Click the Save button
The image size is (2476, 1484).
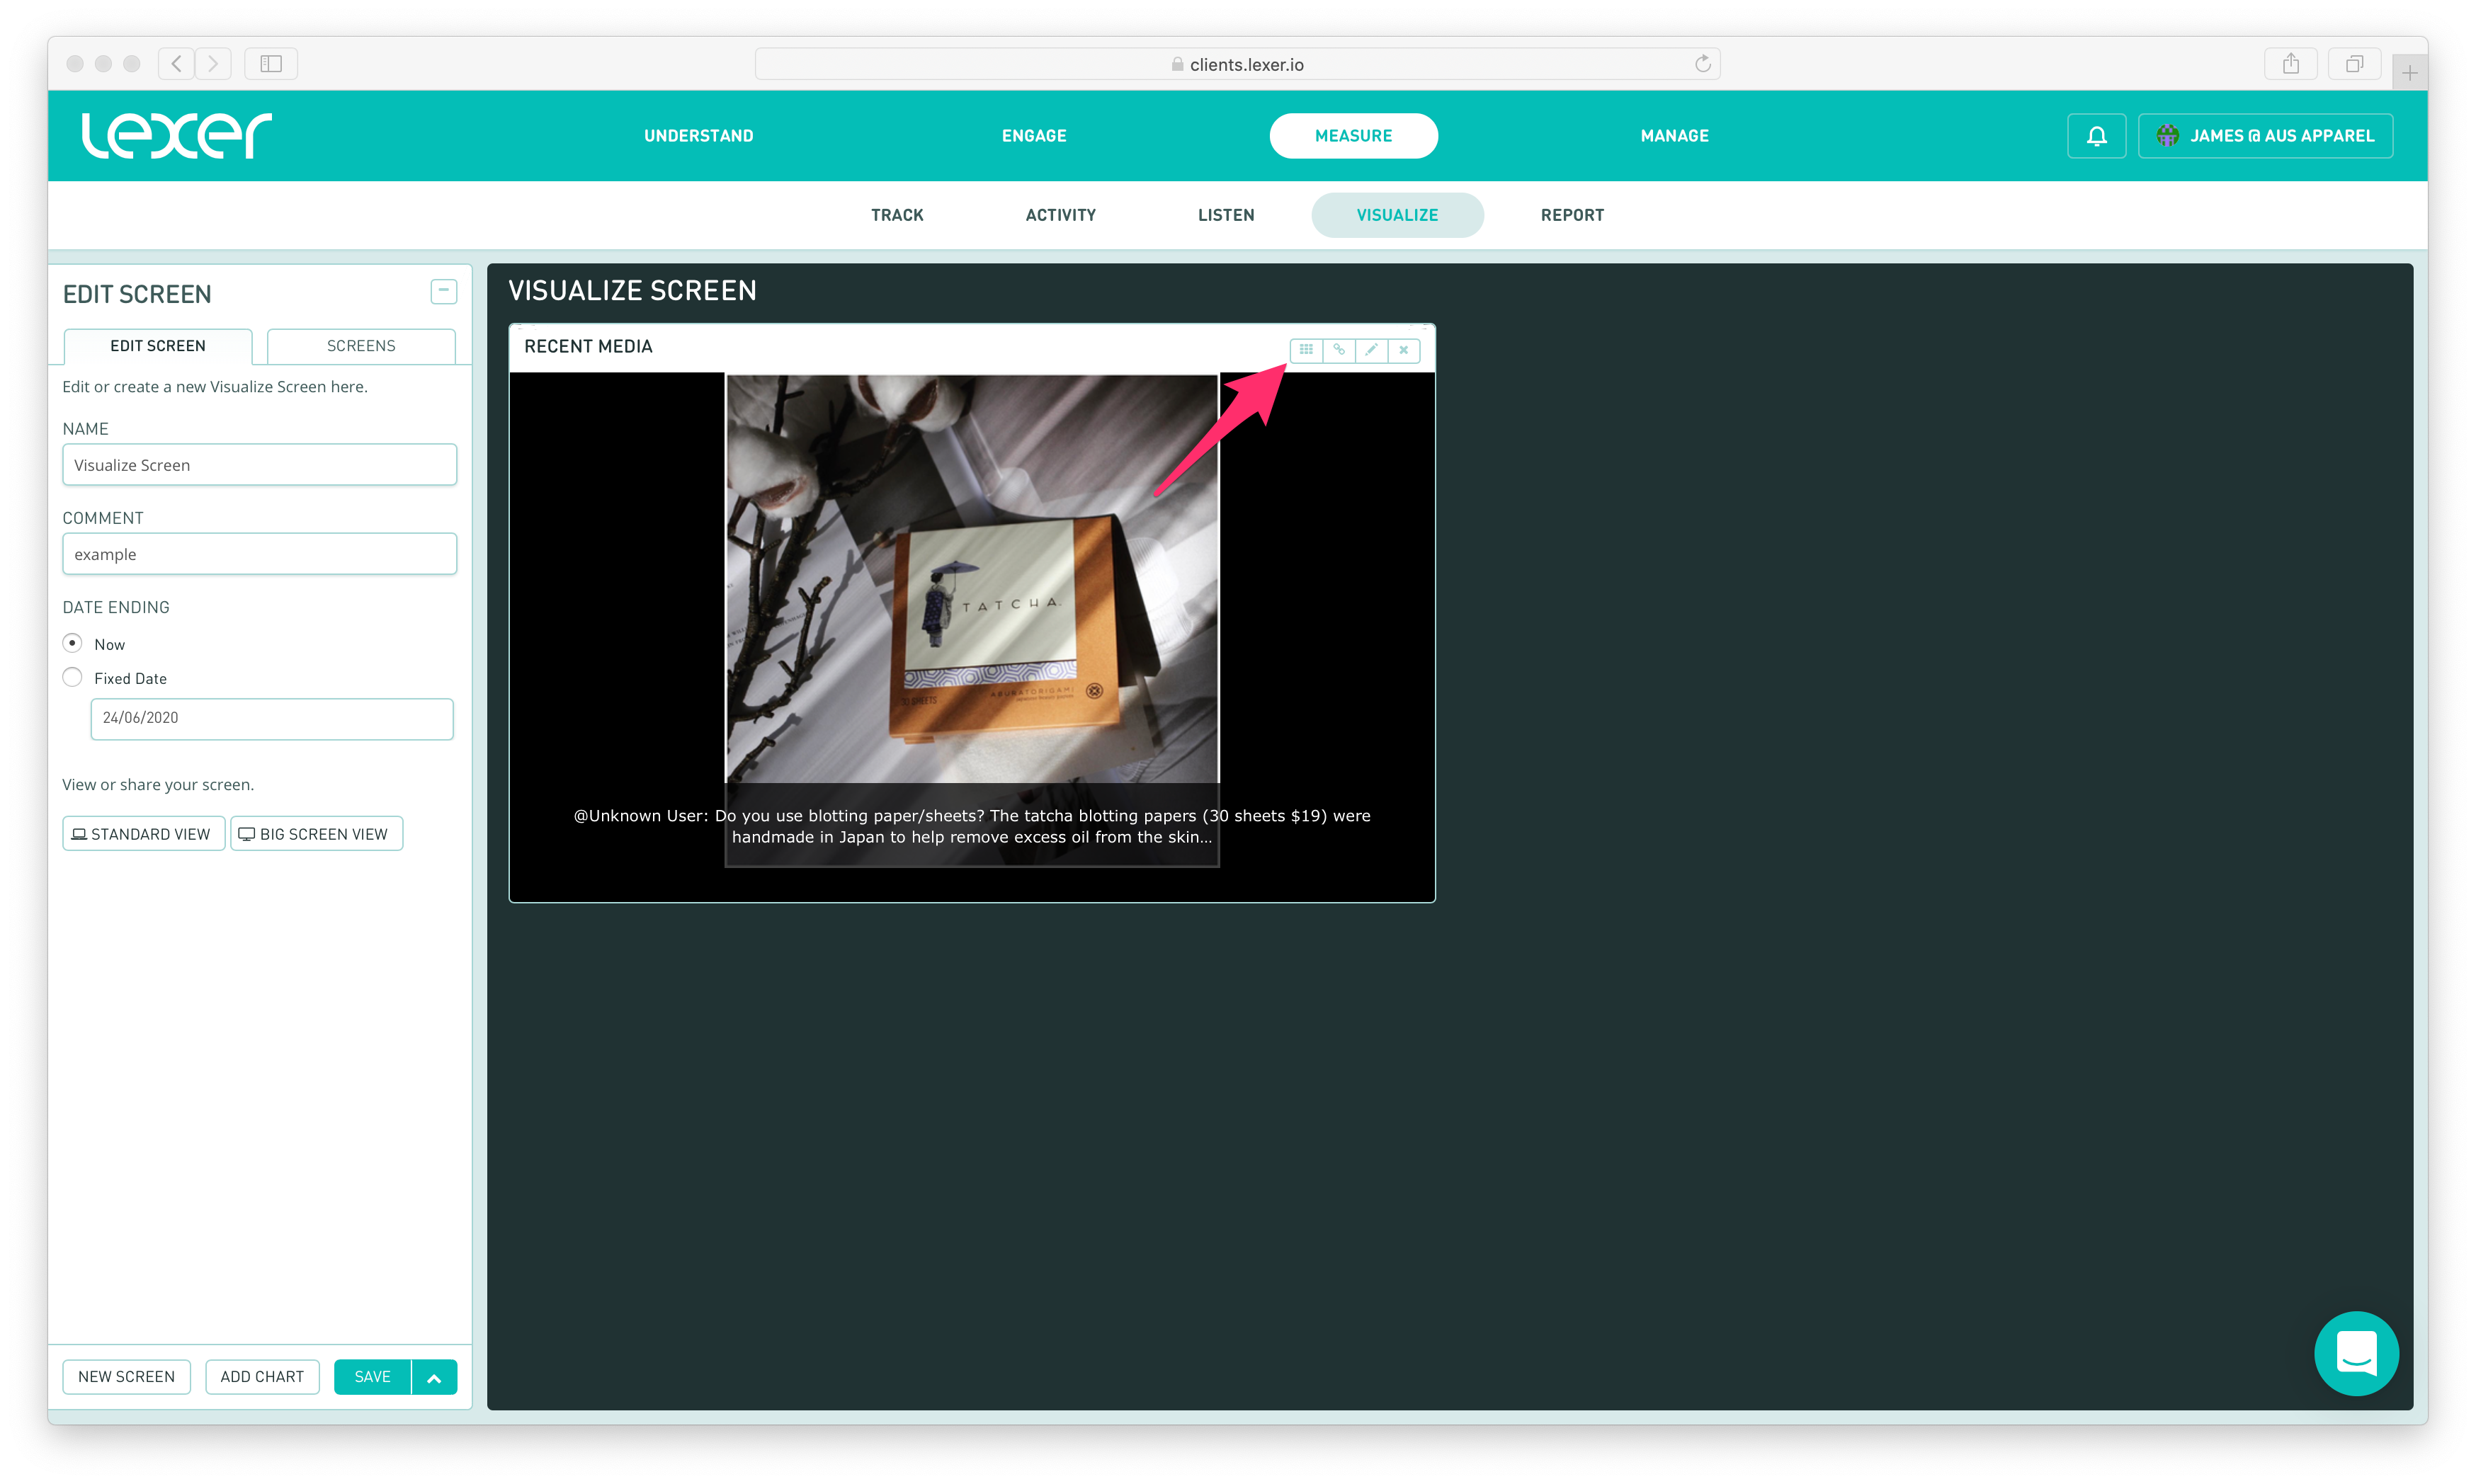pyautogui.click(x=373, y=1377)
